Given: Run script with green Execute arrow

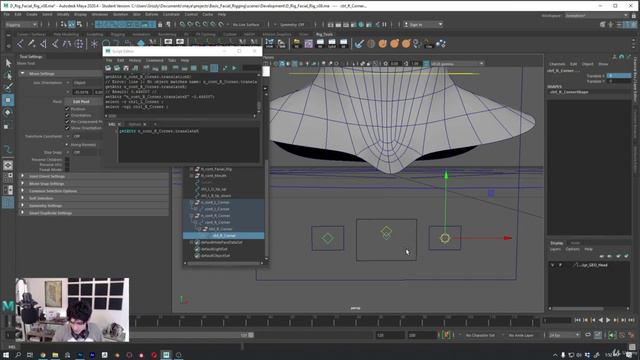Looking at the screenshot, I should (234, 68).
